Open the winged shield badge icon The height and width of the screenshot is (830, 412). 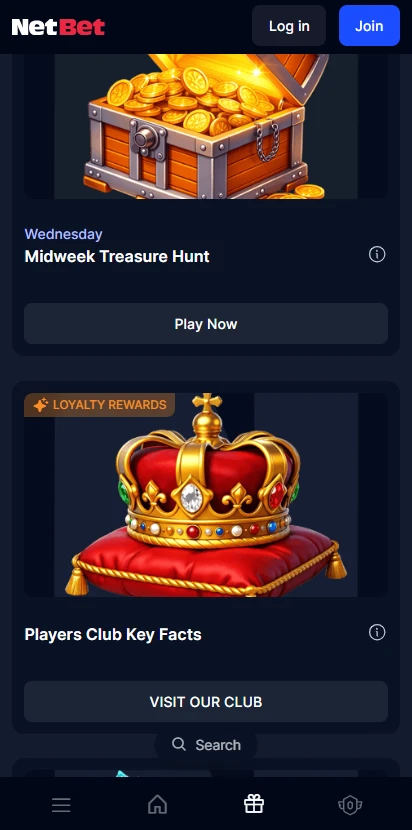(350, 805)
